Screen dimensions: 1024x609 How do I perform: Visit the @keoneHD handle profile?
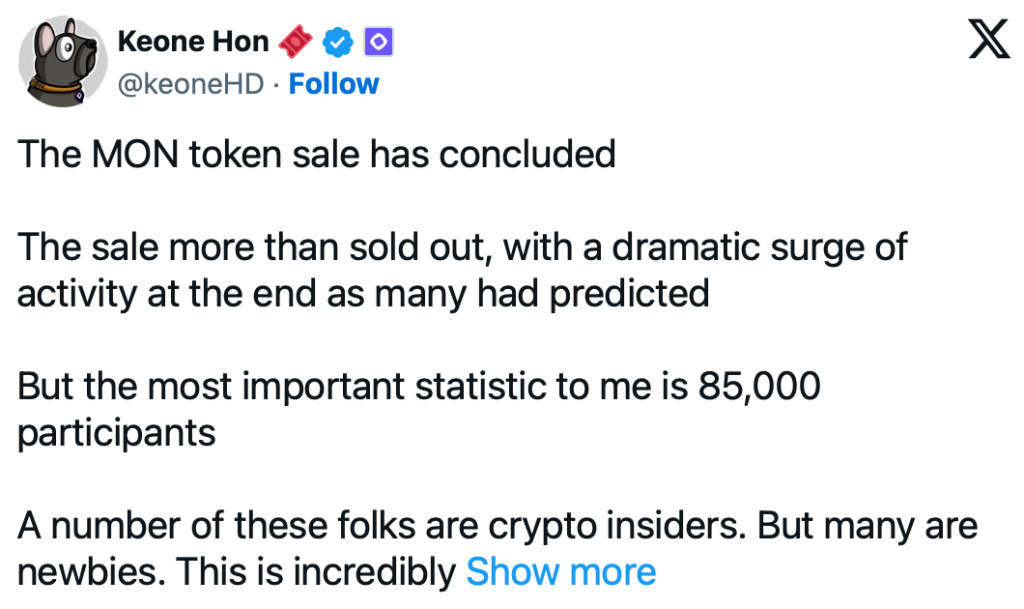tap(191, 84)
